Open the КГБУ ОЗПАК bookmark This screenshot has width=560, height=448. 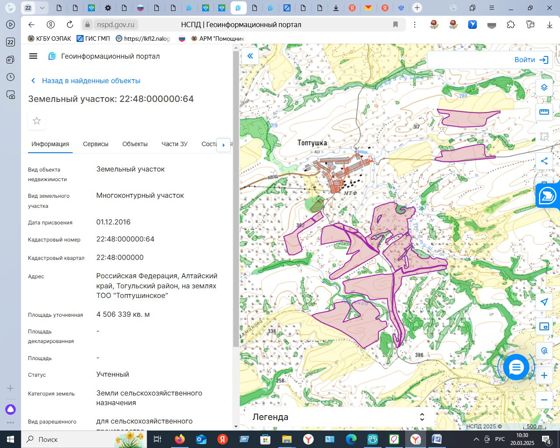(x=50, y=39)
